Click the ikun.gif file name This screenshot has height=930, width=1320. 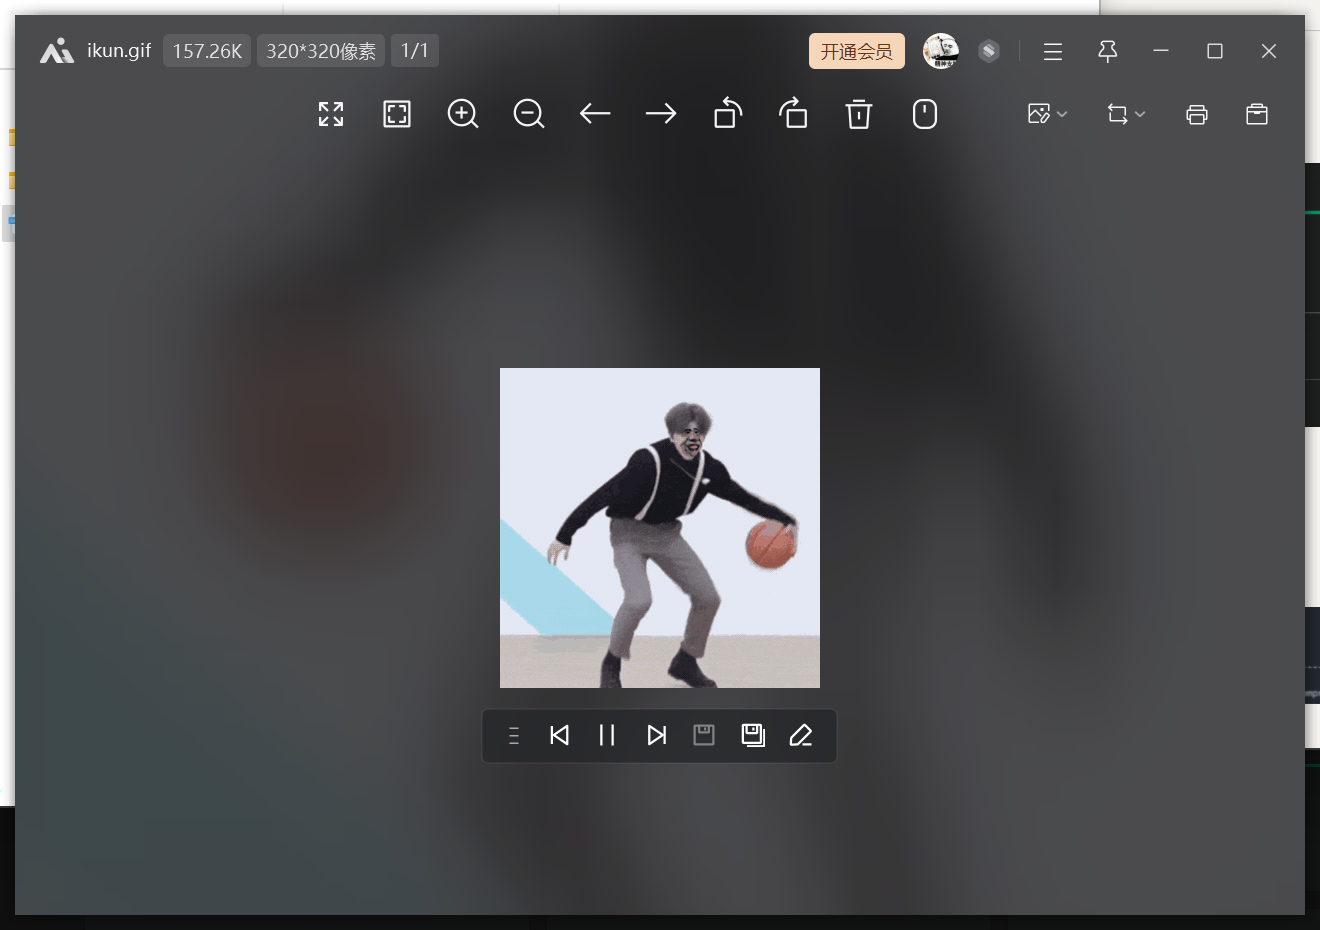click(119, 51)
